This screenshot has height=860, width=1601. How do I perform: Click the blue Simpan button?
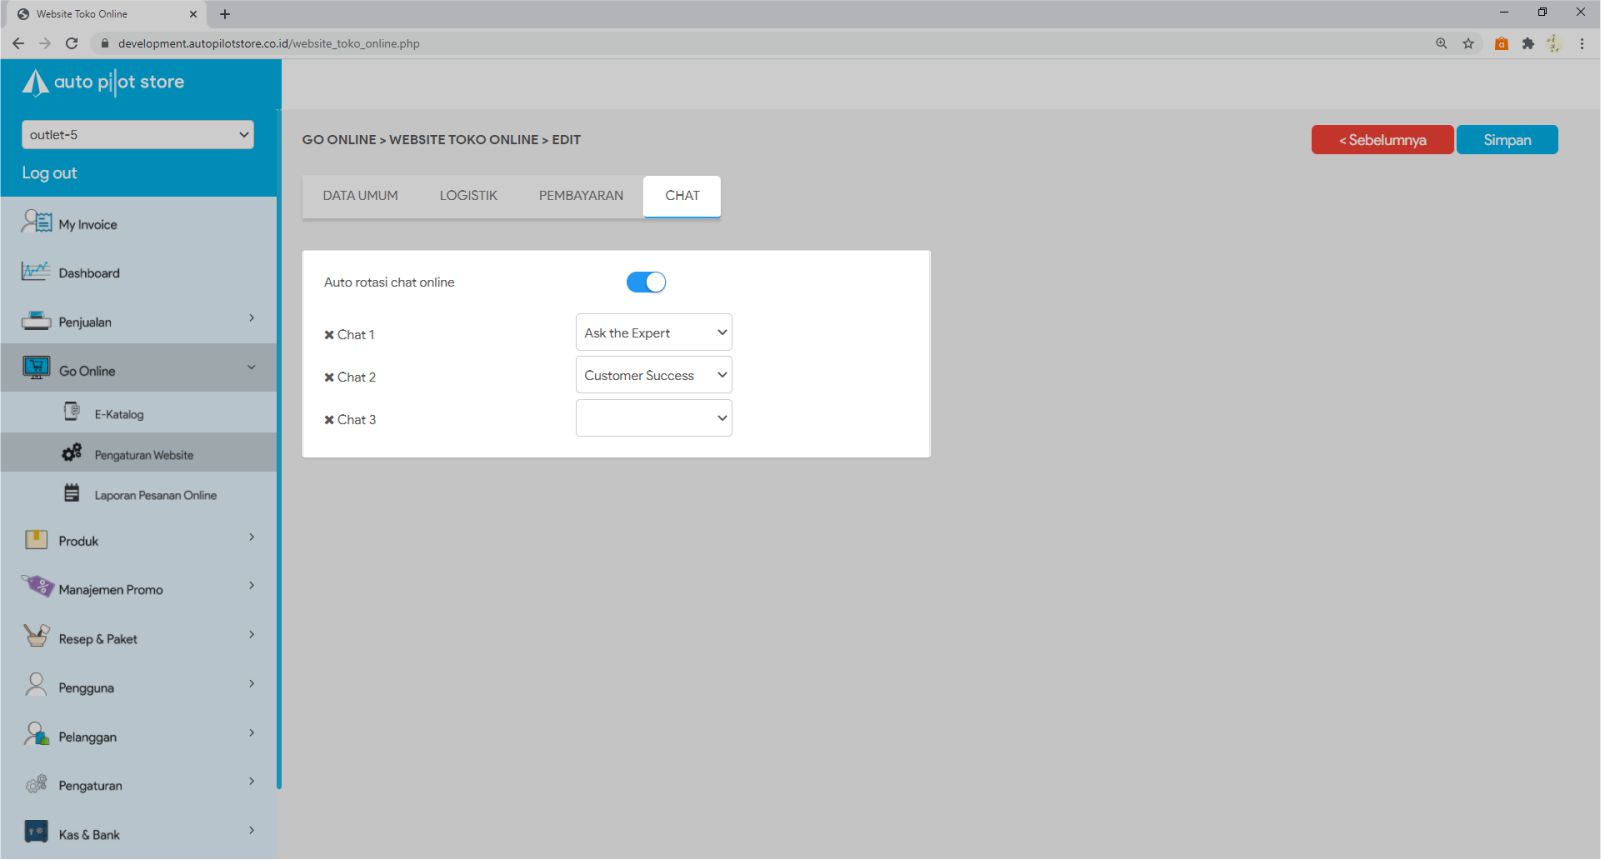point(1507,140)
